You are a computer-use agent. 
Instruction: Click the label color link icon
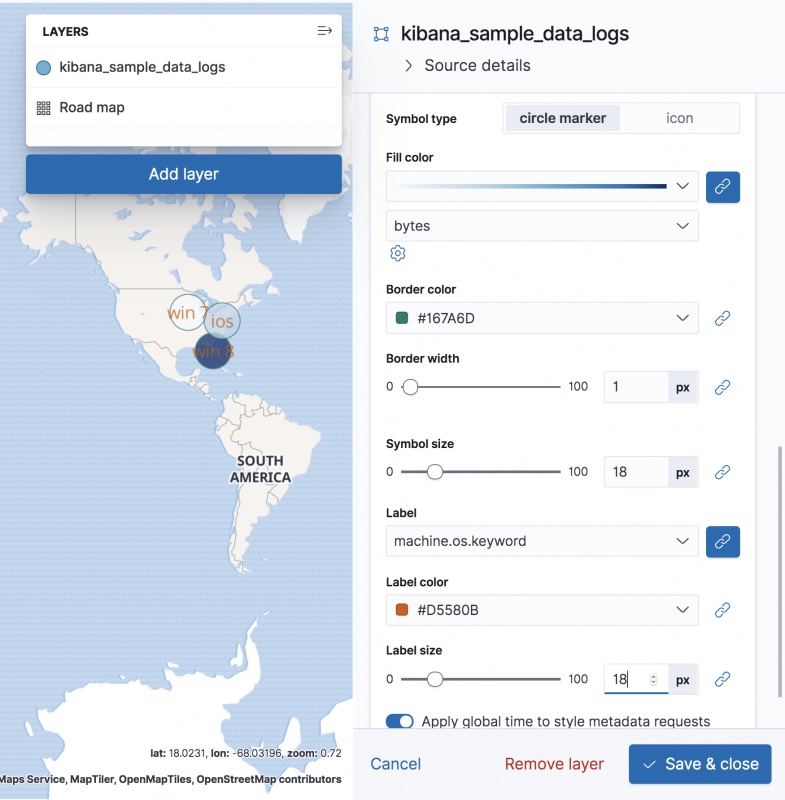click(722, 610)
